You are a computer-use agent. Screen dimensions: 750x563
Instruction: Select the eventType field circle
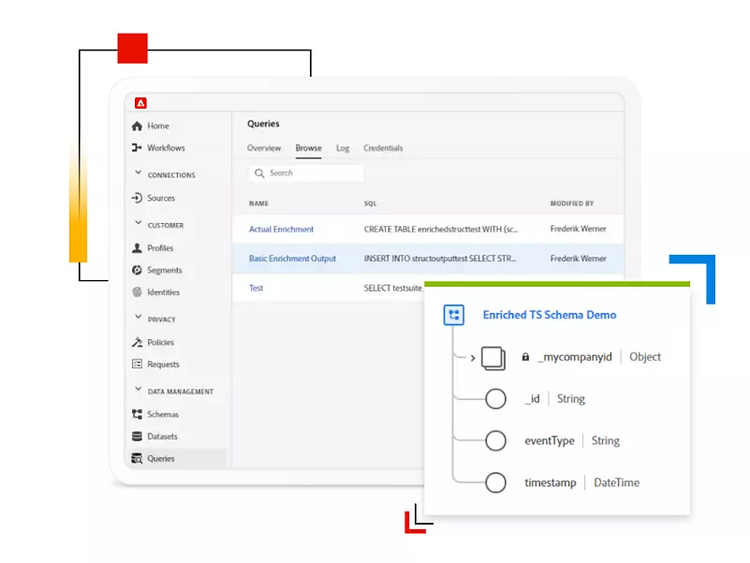point(496,441)
